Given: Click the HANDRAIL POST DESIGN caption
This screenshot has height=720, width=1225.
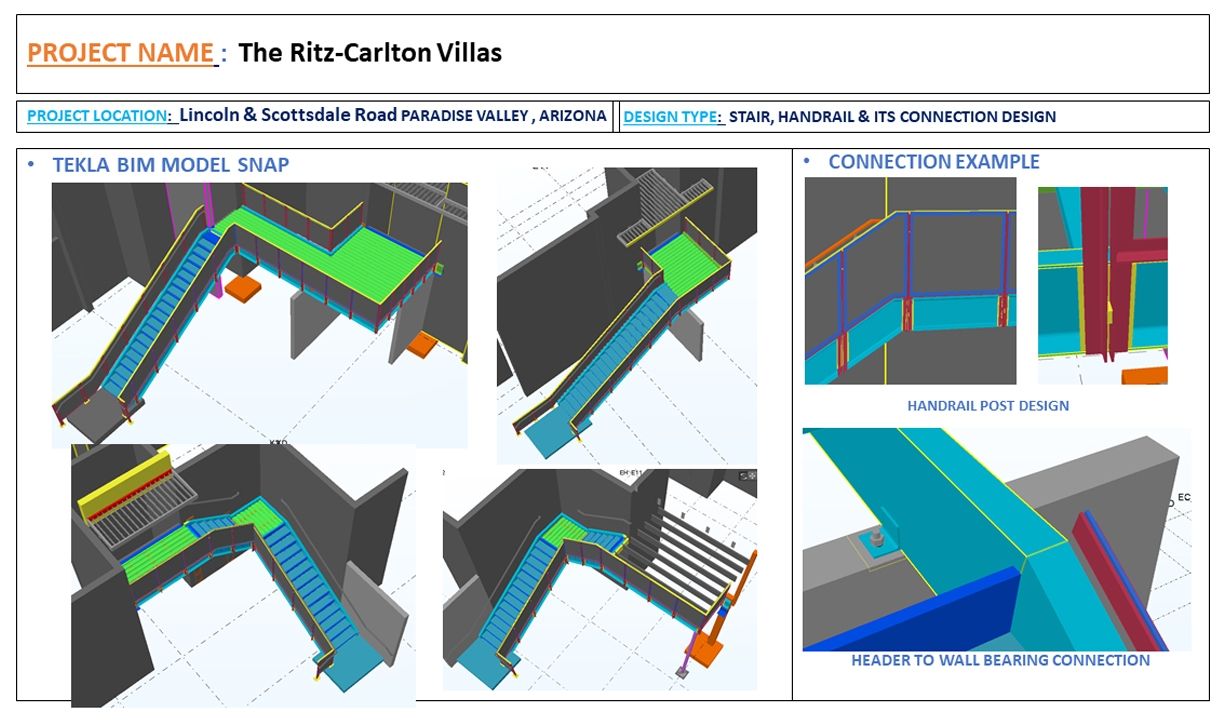Looking at the screenshot, I should pos(988,406).
